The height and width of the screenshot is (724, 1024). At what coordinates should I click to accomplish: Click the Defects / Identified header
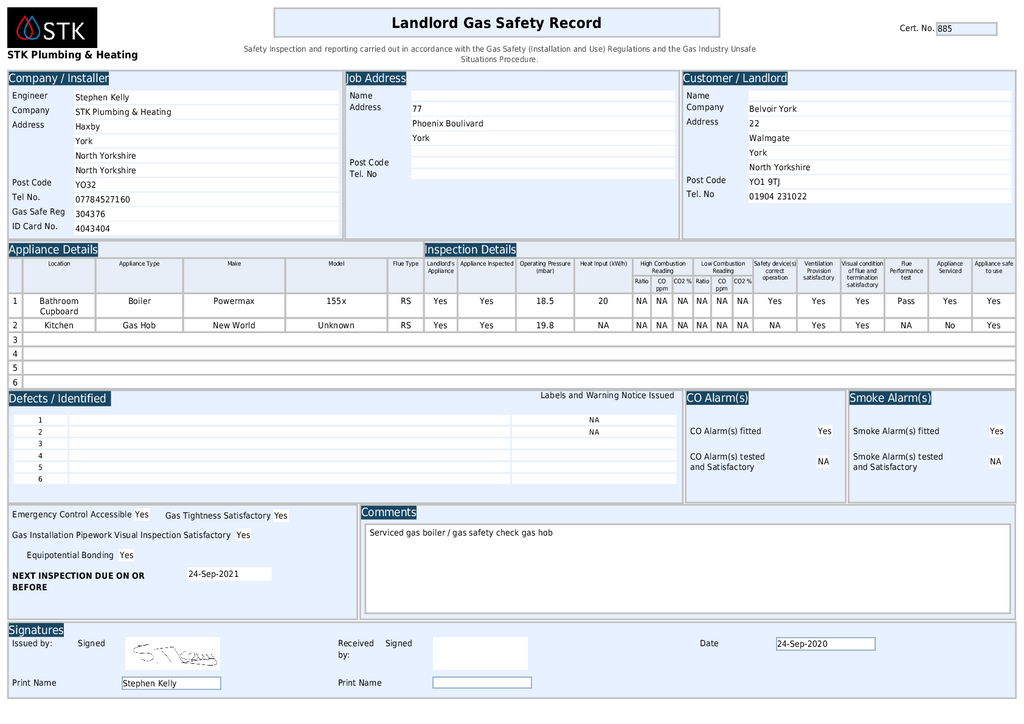59,398
